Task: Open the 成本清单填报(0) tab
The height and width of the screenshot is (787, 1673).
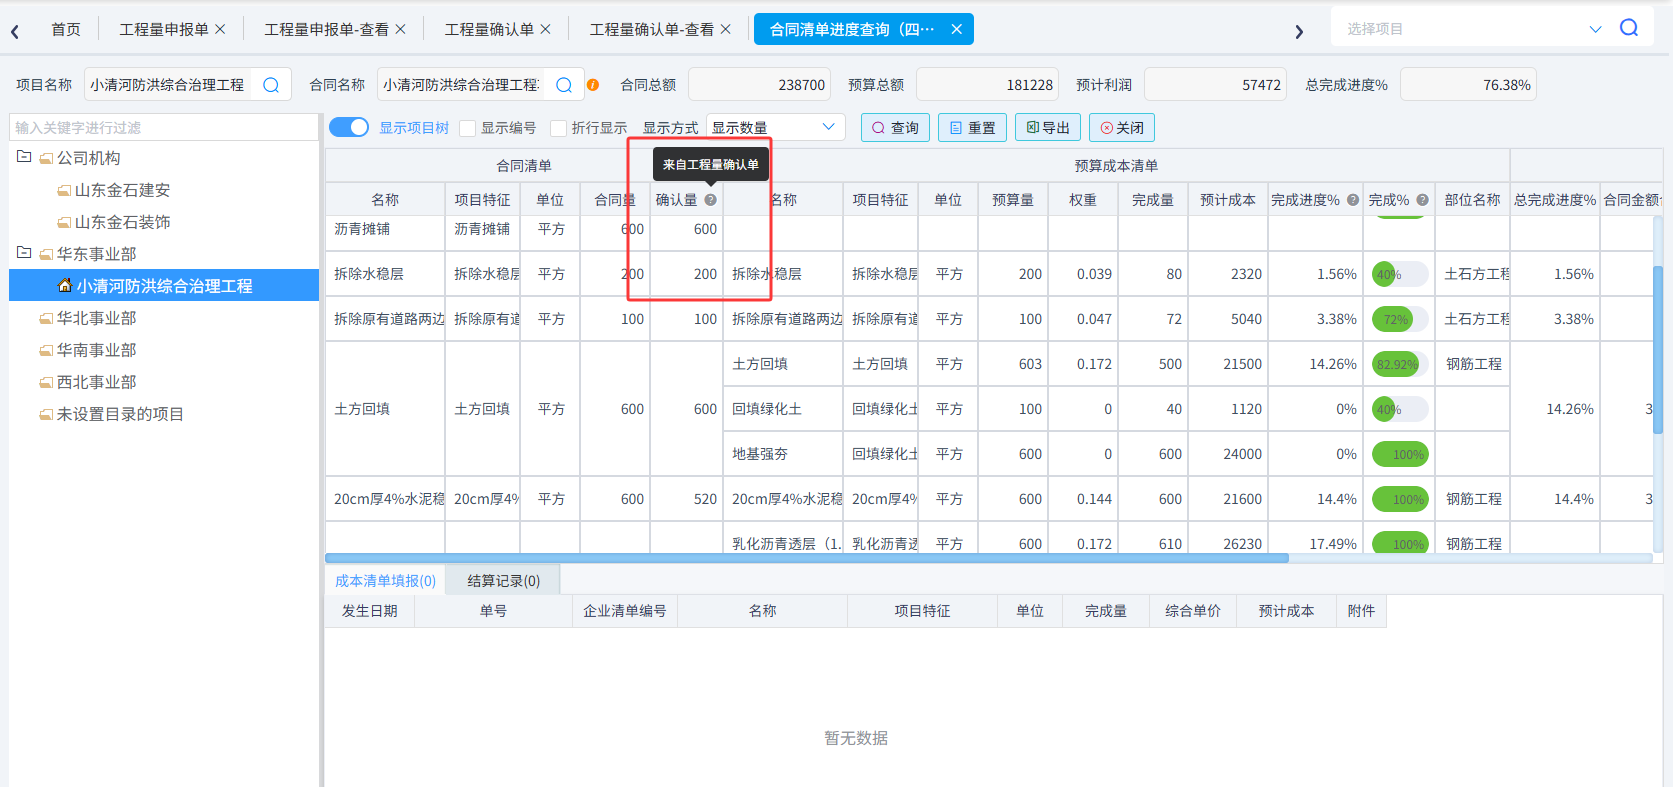Action: [x=385, y=580]
